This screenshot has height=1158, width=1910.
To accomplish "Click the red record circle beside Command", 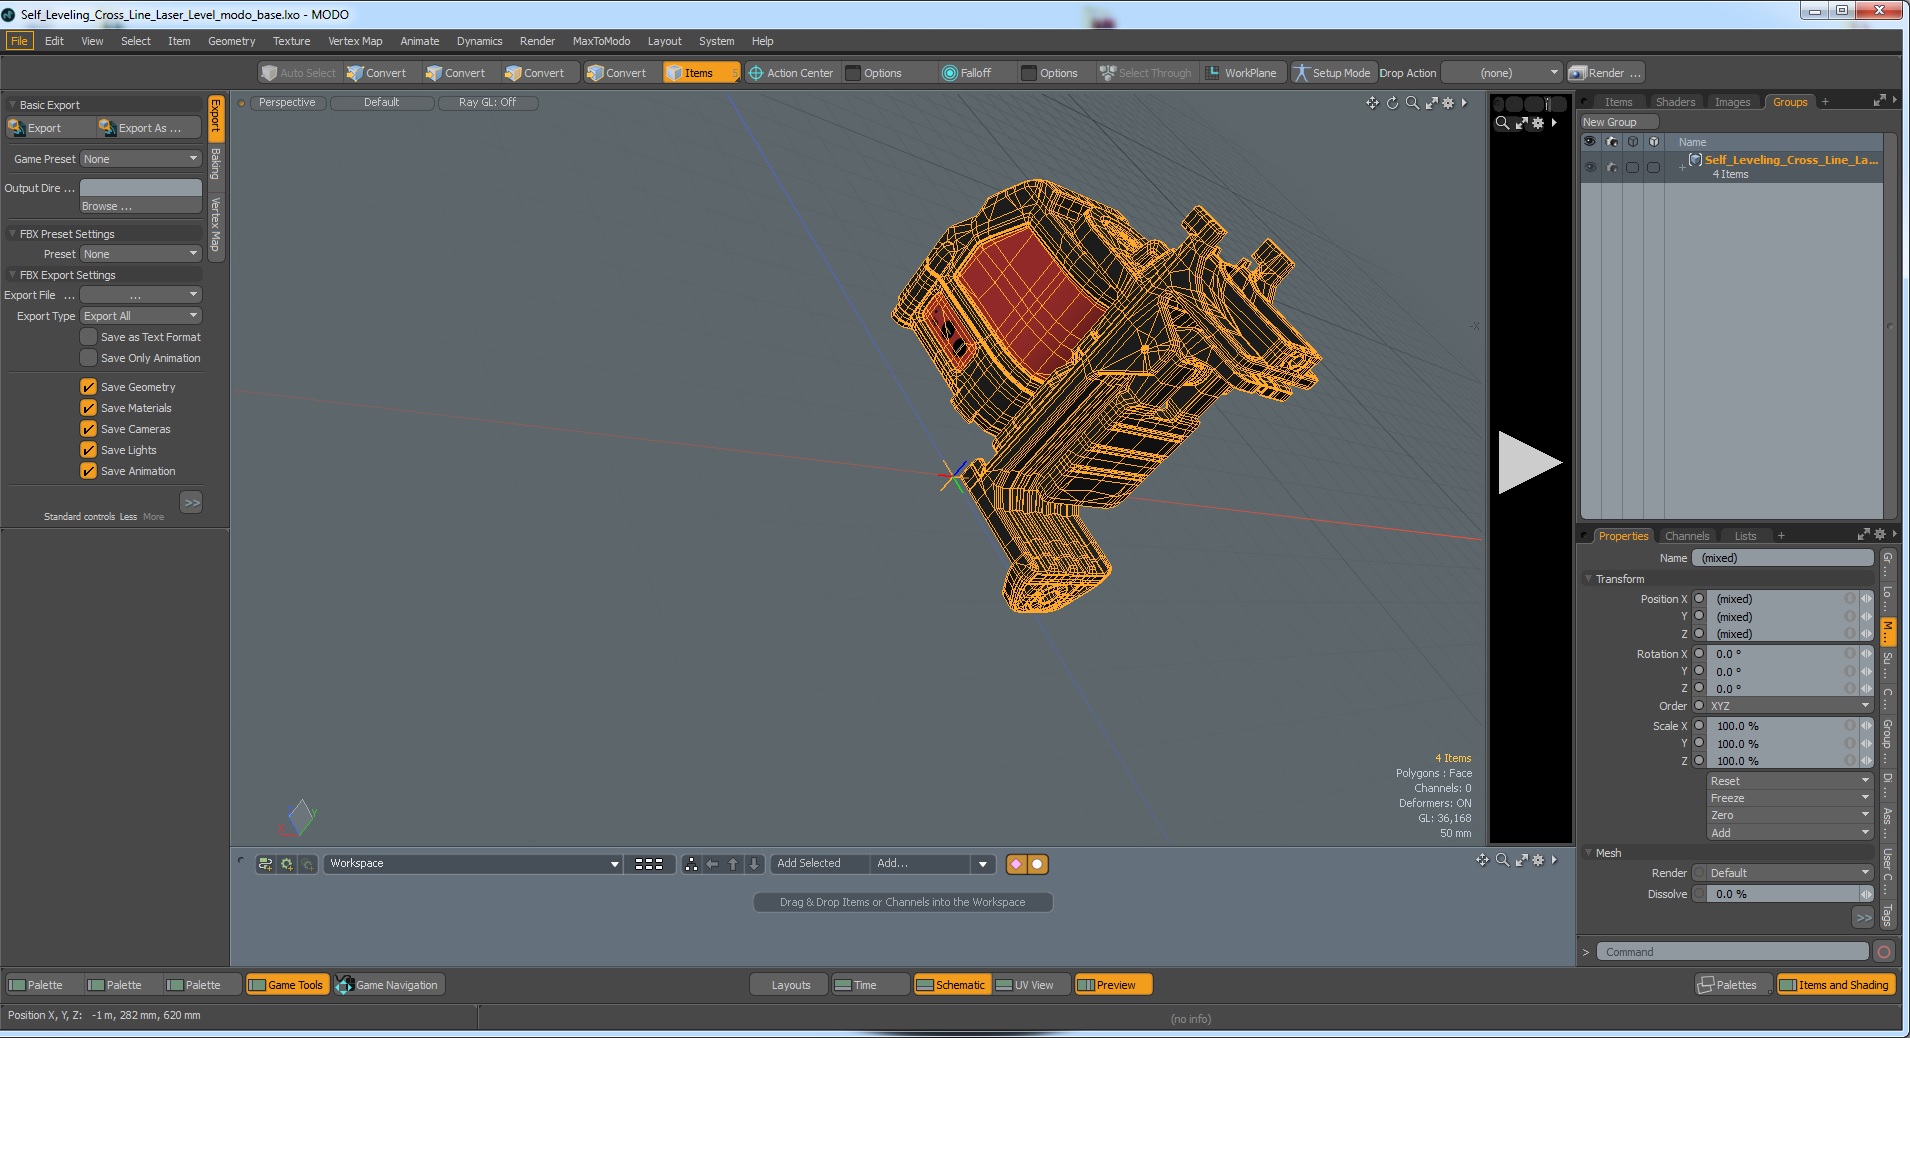I will click(1884, 952).
